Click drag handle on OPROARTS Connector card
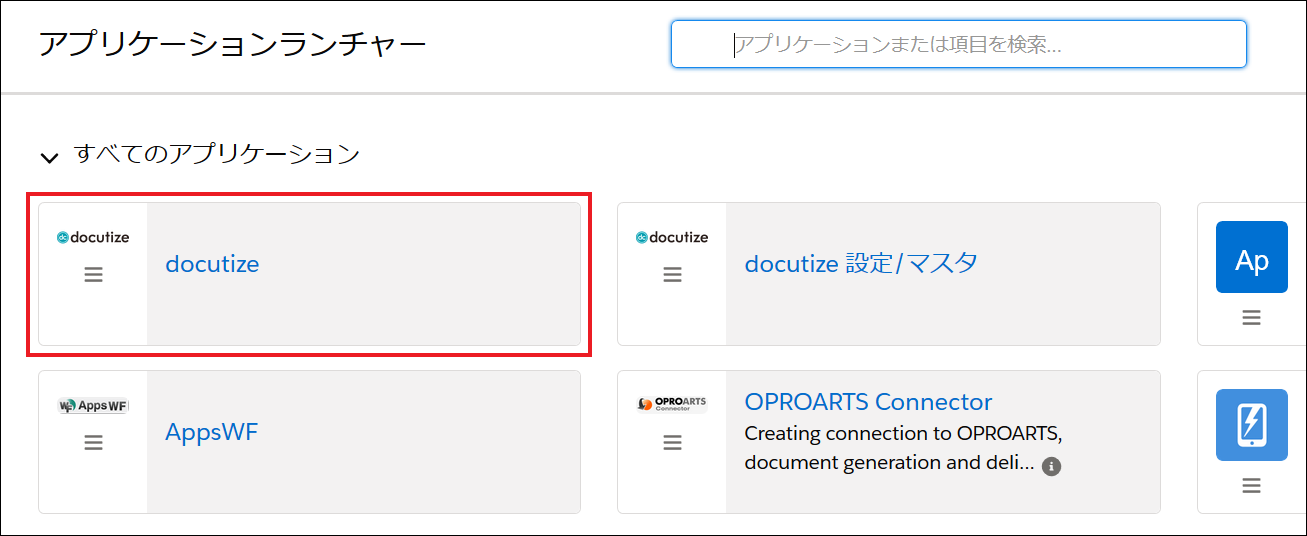The height and width of the screenshot is (536, 1307). coord(672,442)
